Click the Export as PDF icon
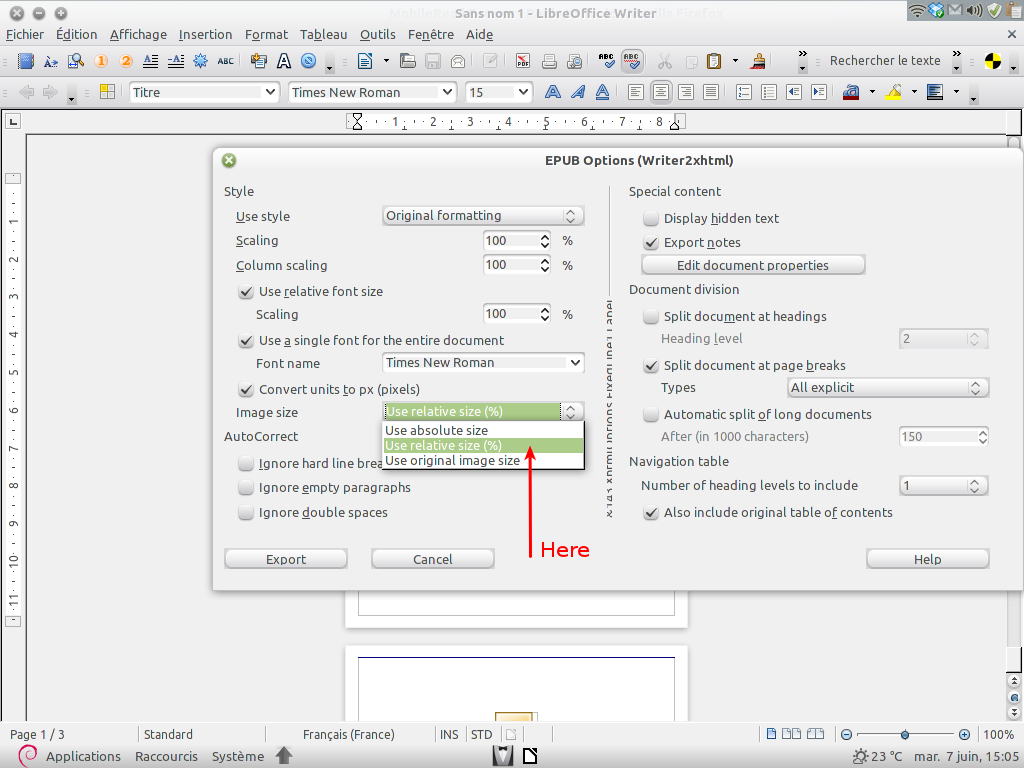The image size is (1024, 768). coord(522,61)
